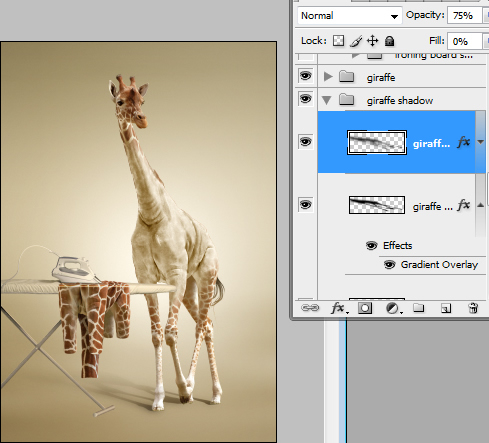Click the Gradient Overlay effect label
The width and height of the screenshot is (489, 443).
[x=439, y=265]
